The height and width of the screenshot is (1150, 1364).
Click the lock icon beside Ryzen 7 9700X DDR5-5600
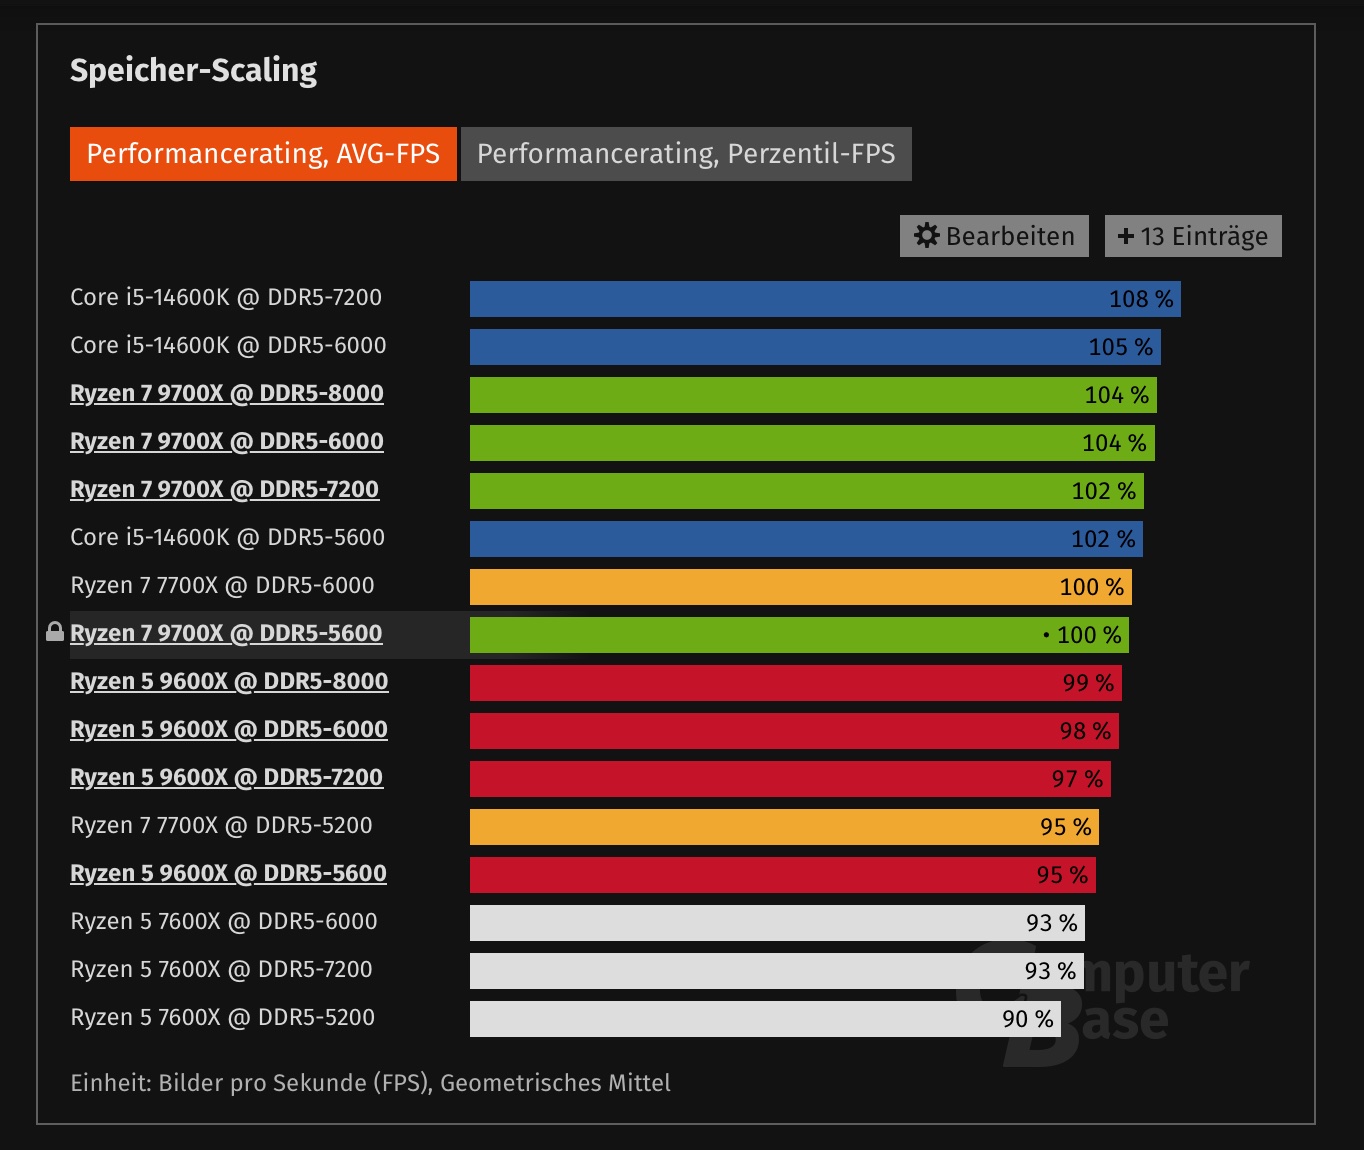[55, 632]
